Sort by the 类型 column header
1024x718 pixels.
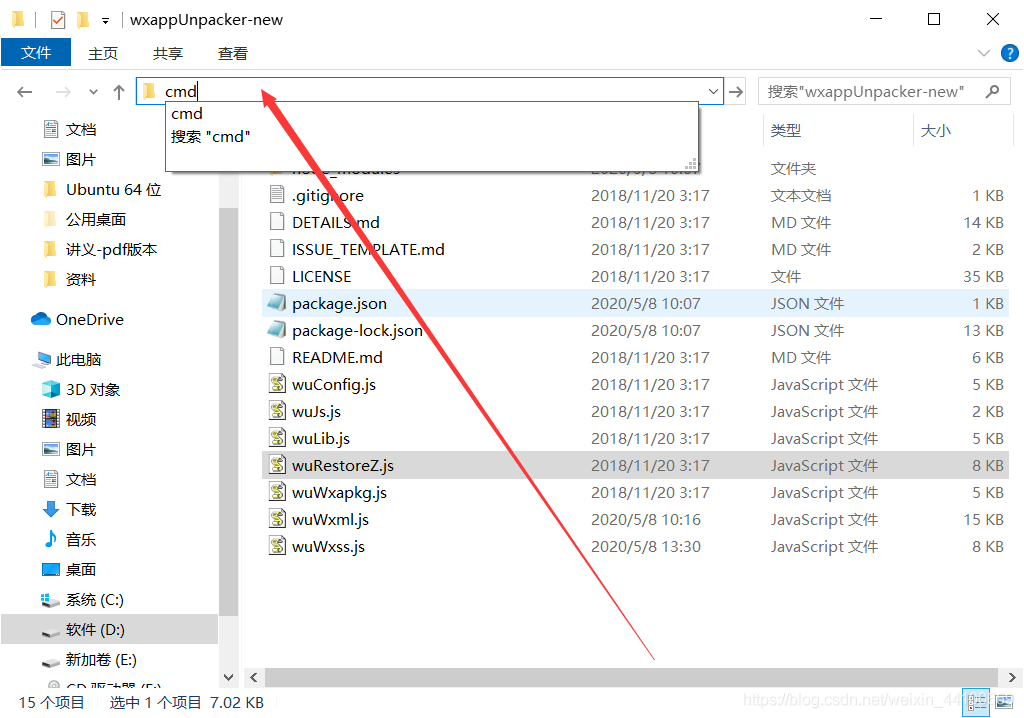tap(785, 130)
